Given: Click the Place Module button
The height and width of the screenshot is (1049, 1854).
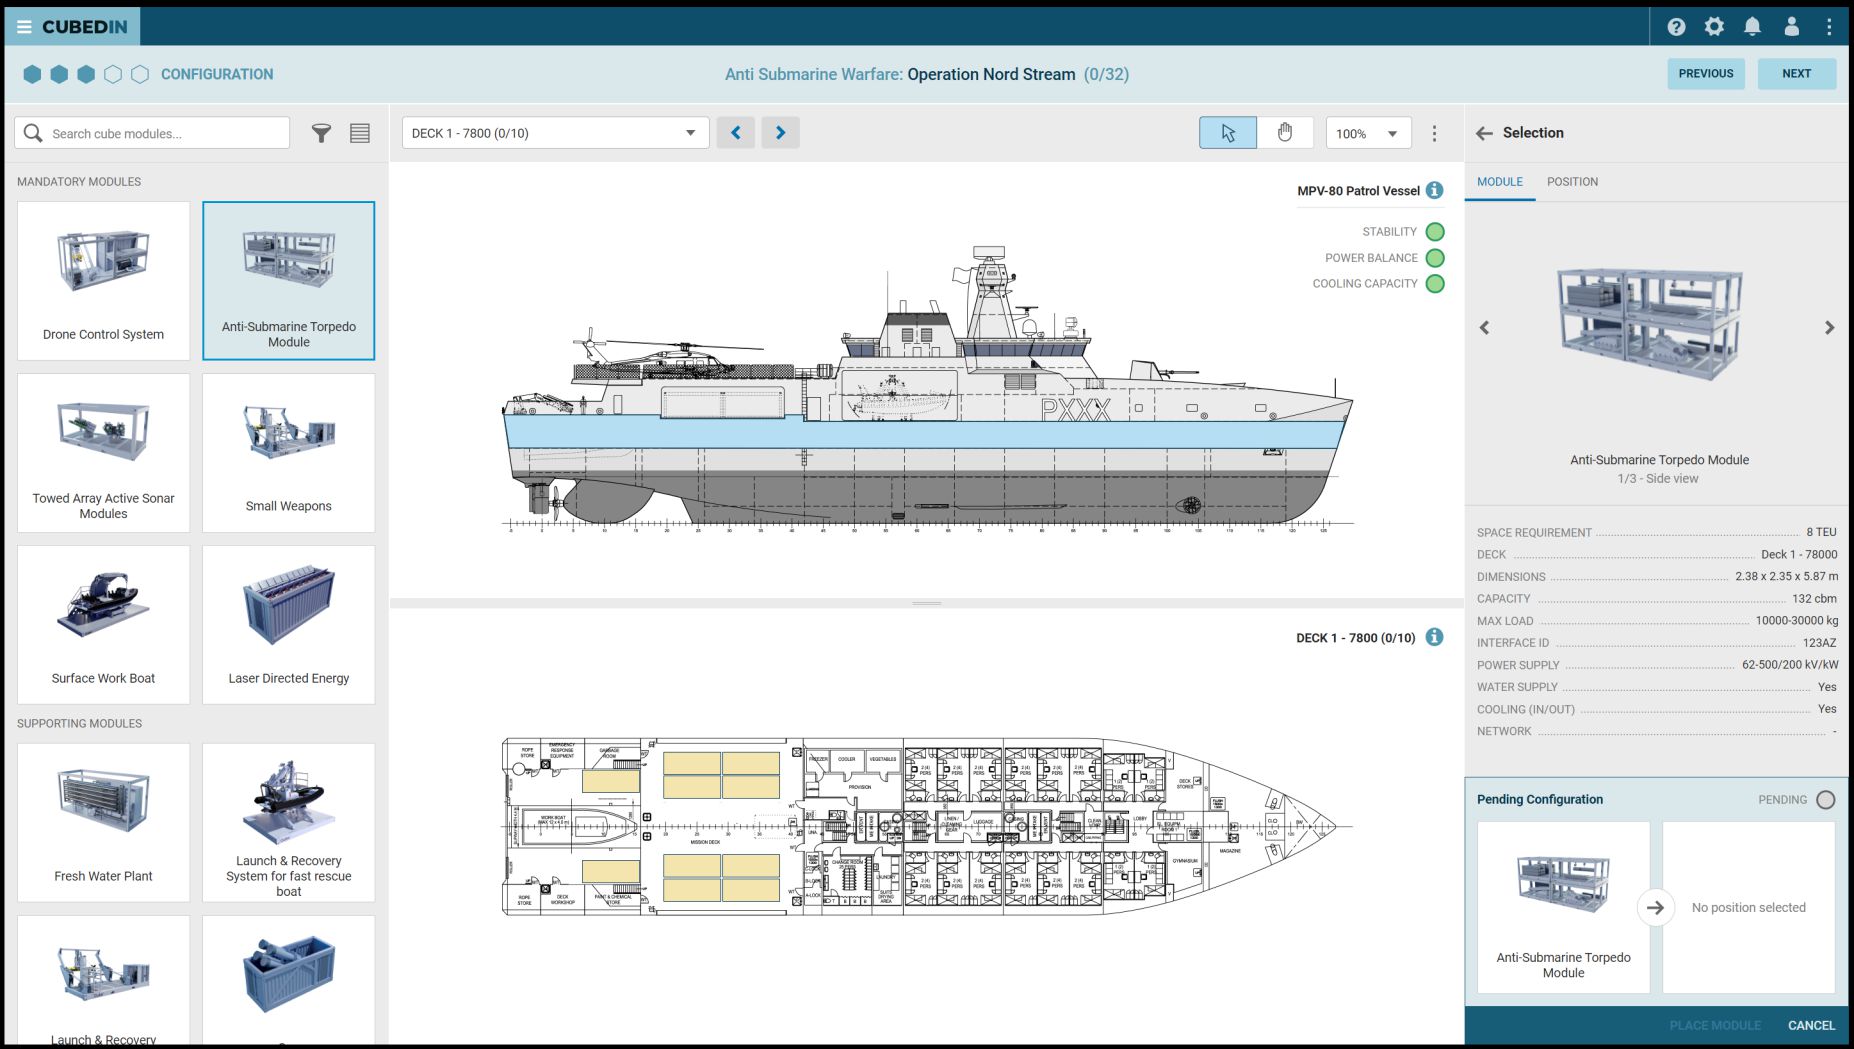Looking at the screenshot, I should pos(1715,1025).
